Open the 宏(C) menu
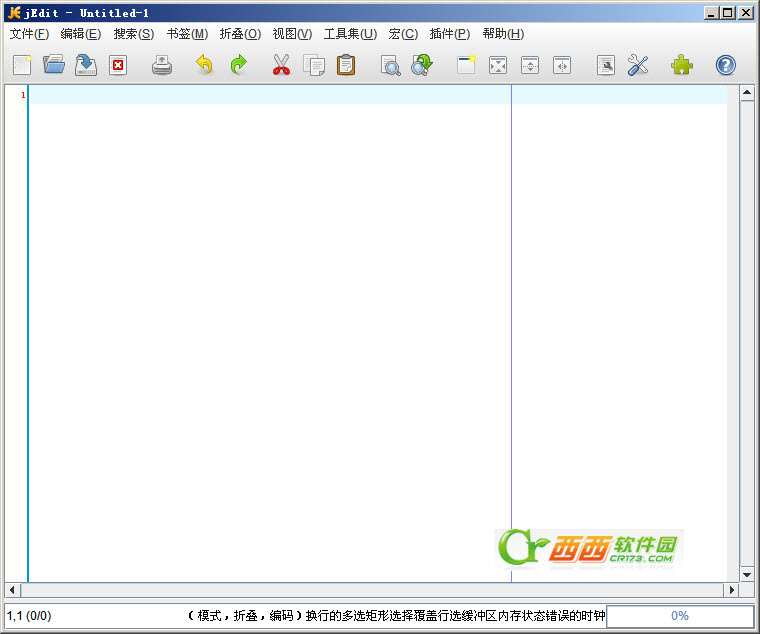This screenshot has height=634, width=760. pyautogui.click(x=403, y=34)
